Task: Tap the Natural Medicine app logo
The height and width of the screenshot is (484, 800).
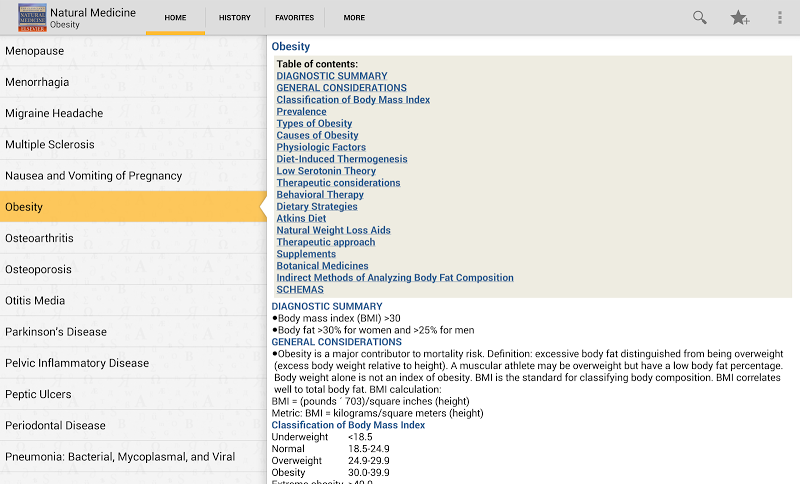Action: (32, 17)
